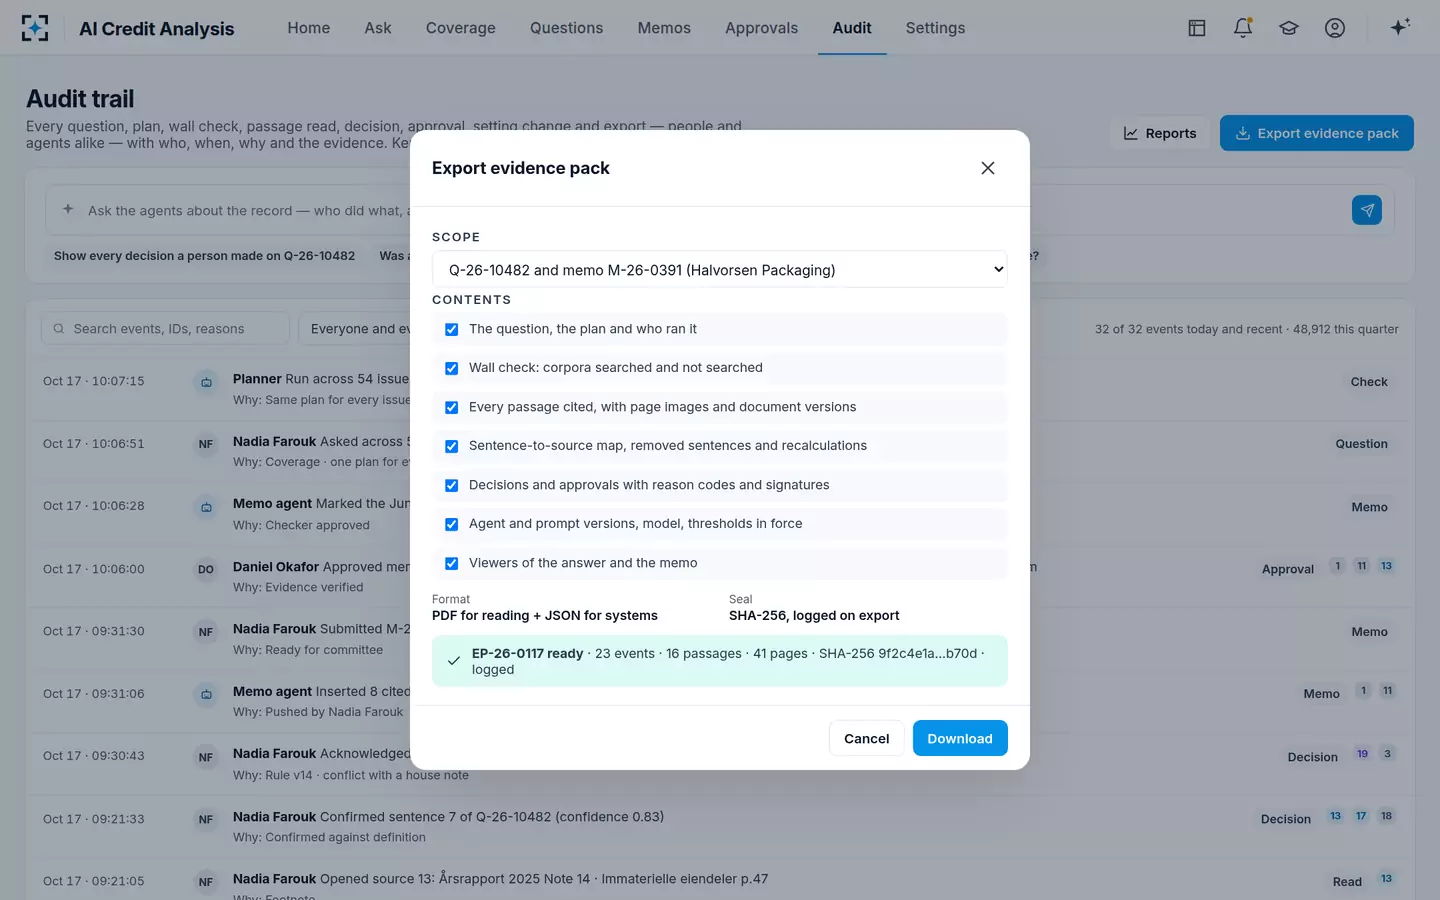Click 'Nadia Farouk Opened source 13' event
Image resolution: width=1440 pixels, height=900 pixels.
pos(500,879)
